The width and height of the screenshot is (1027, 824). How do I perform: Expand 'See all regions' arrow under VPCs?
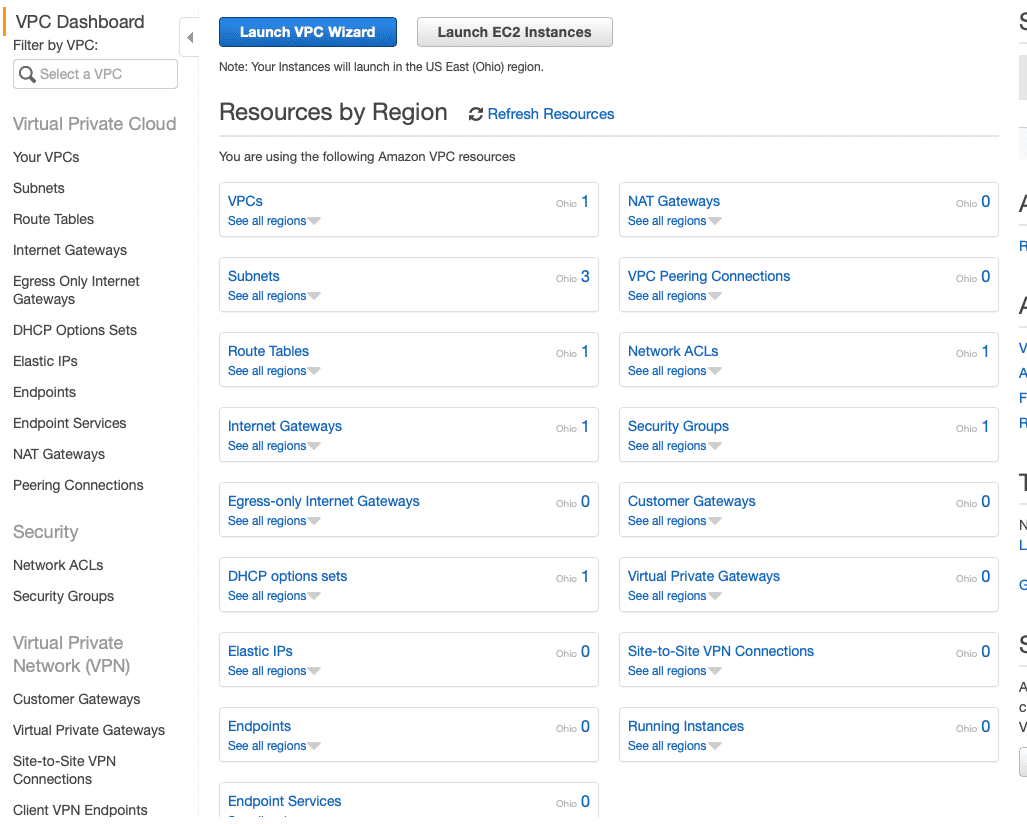click(314, 221)
